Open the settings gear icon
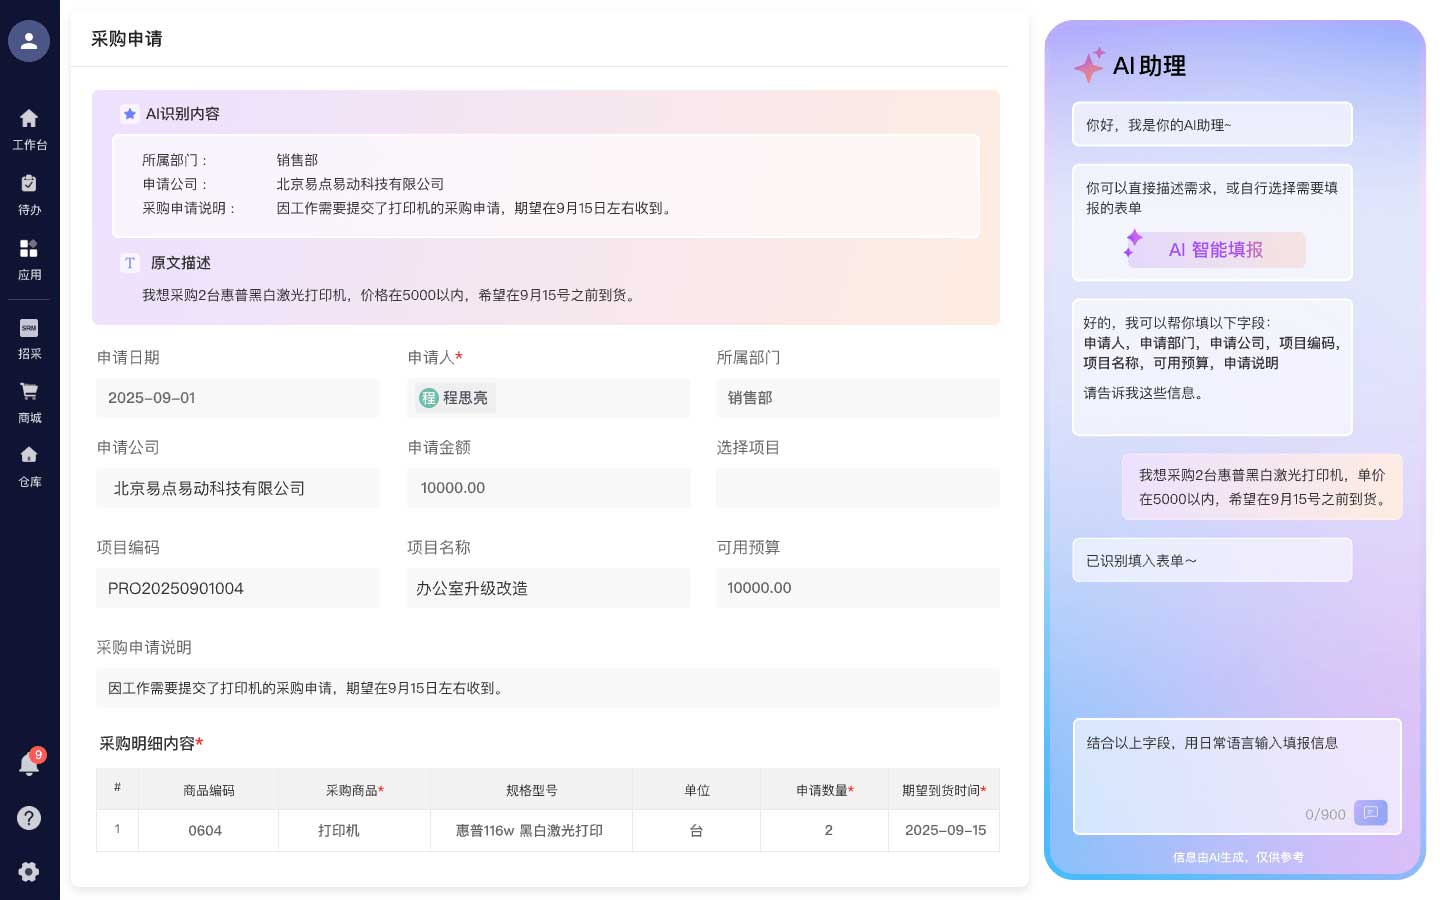 29,871
